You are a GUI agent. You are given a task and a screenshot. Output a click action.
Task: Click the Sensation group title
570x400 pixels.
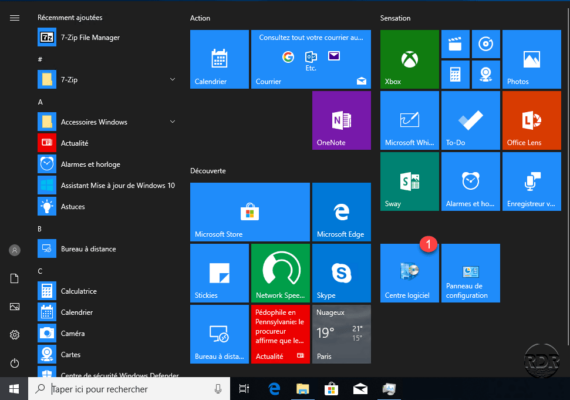[x=395, y=18]
